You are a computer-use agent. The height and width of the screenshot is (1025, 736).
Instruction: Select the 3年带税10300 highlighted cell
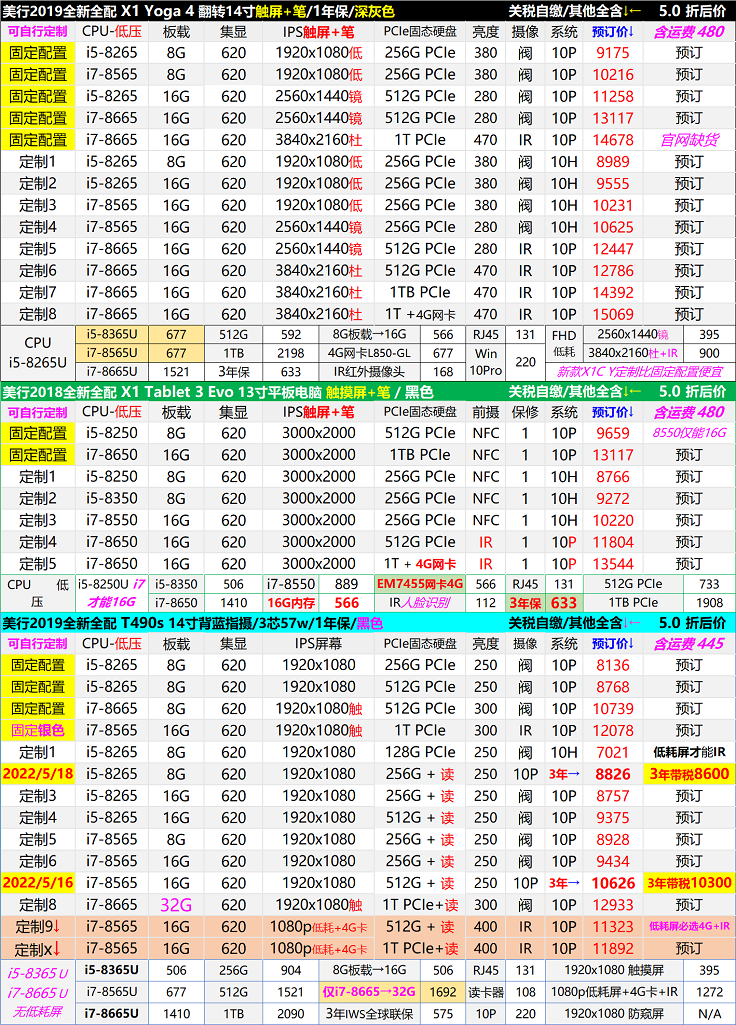(x=689, y=883)
